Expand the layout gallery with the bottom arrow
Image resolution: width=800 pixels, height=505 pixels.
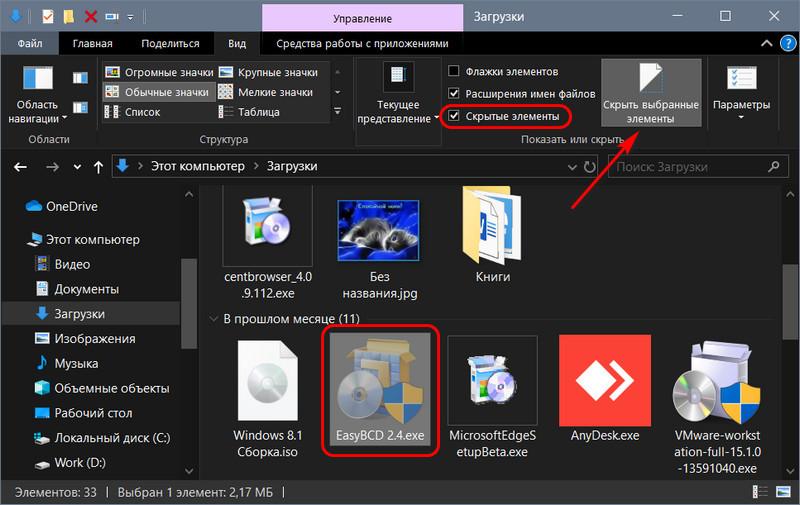(x=337, y=111)
